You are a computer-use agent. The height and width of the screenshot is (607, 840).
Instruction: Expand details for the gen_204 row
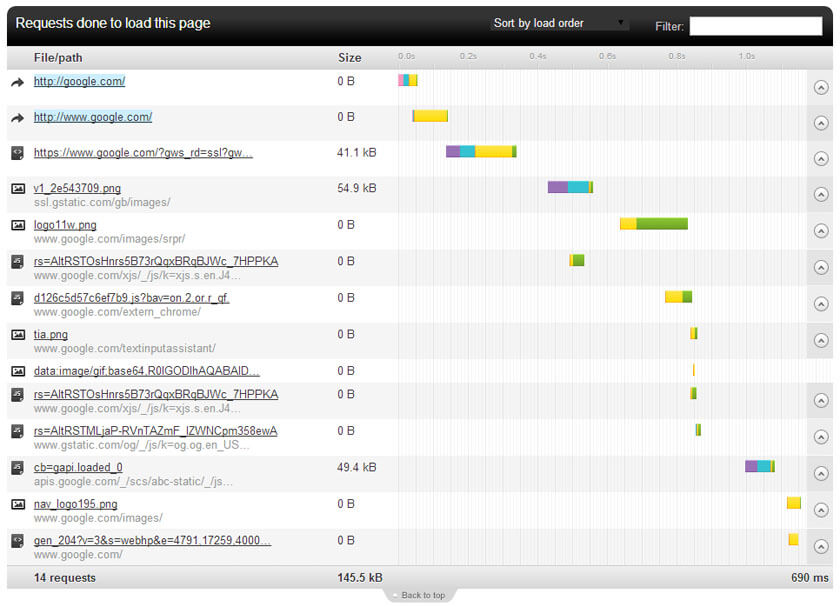point(821,546)
